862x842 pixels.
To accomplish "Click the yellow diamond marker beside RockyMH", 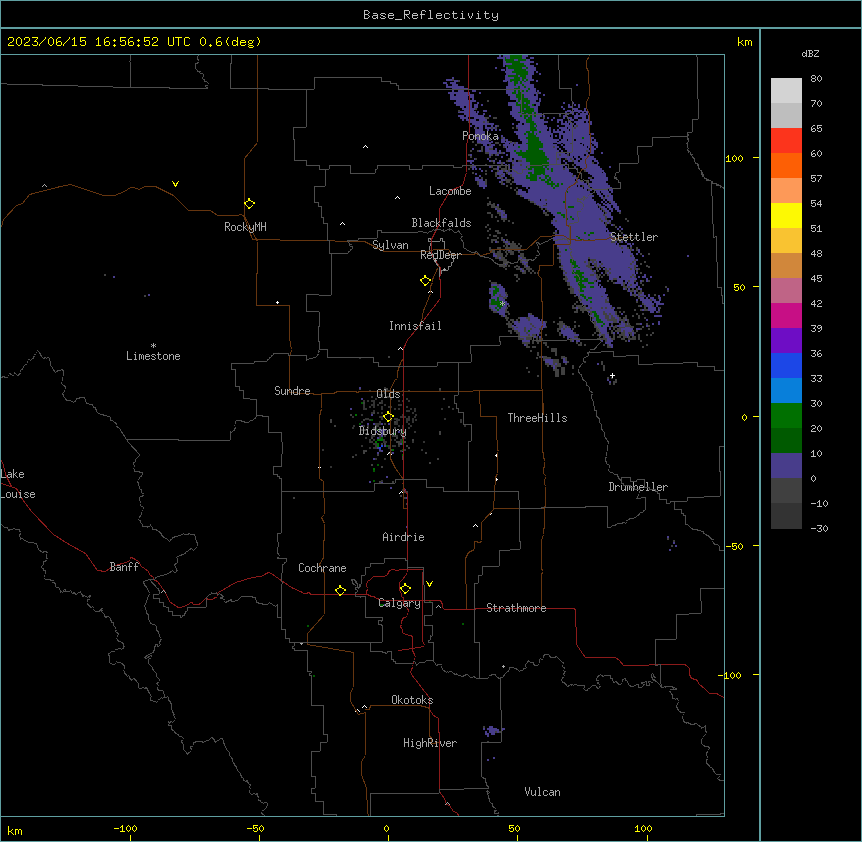I will 250,204.
